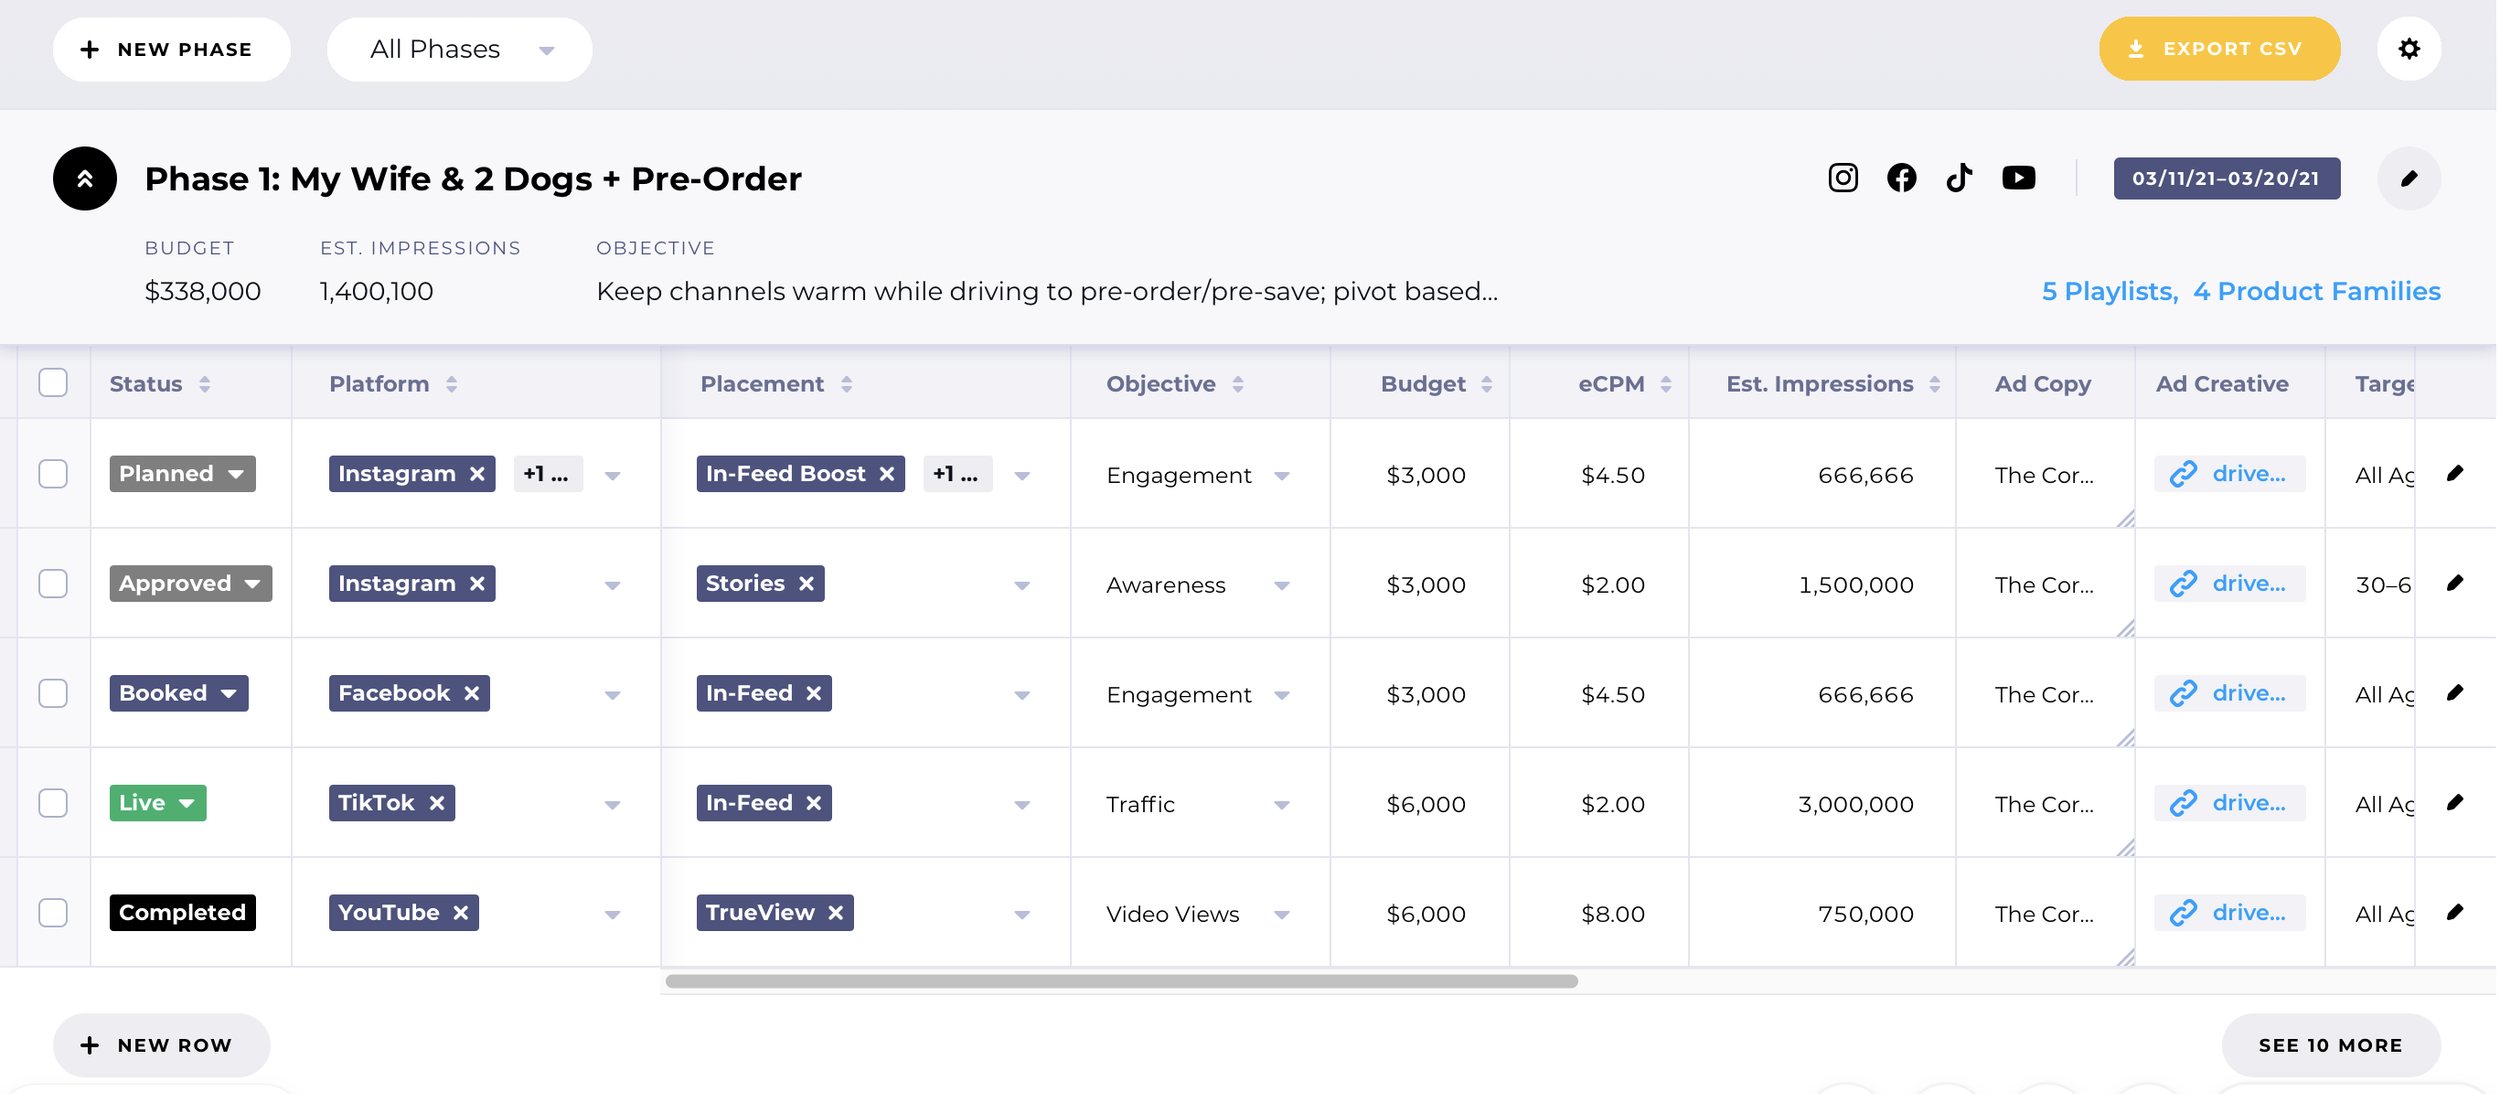2500x1094 pixels.
Task: Check the Facebook row checkbox
Action: pos(53,693)
